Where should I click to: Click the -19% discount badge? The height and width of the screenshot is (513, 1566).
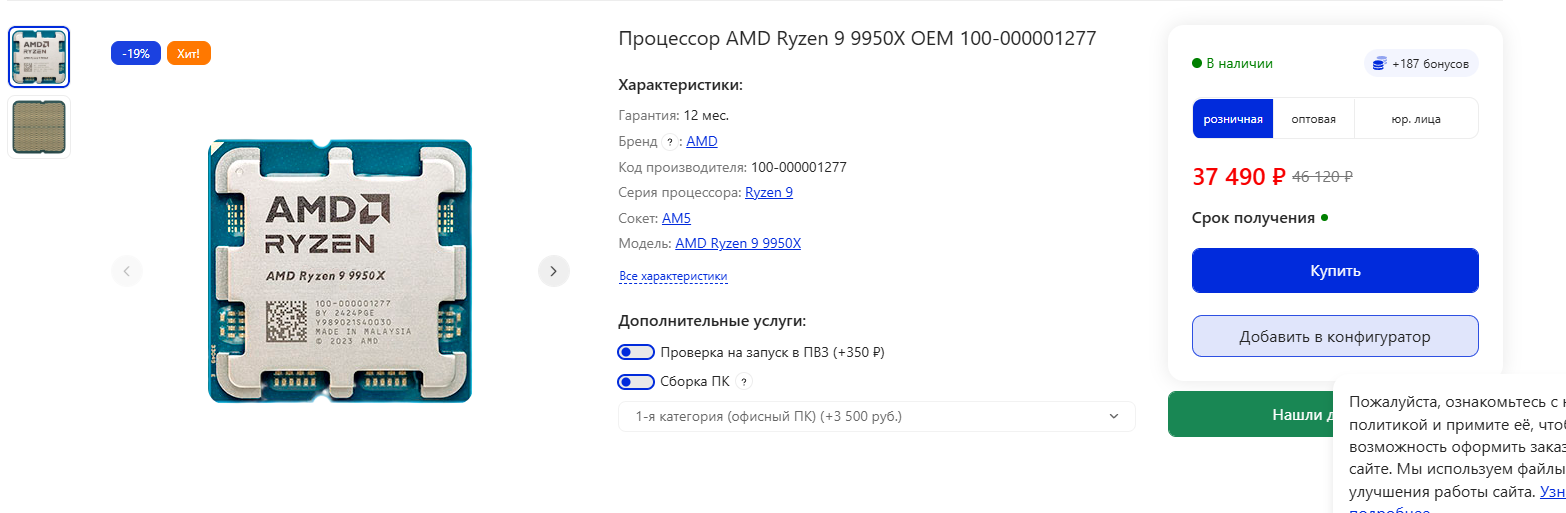136,53
